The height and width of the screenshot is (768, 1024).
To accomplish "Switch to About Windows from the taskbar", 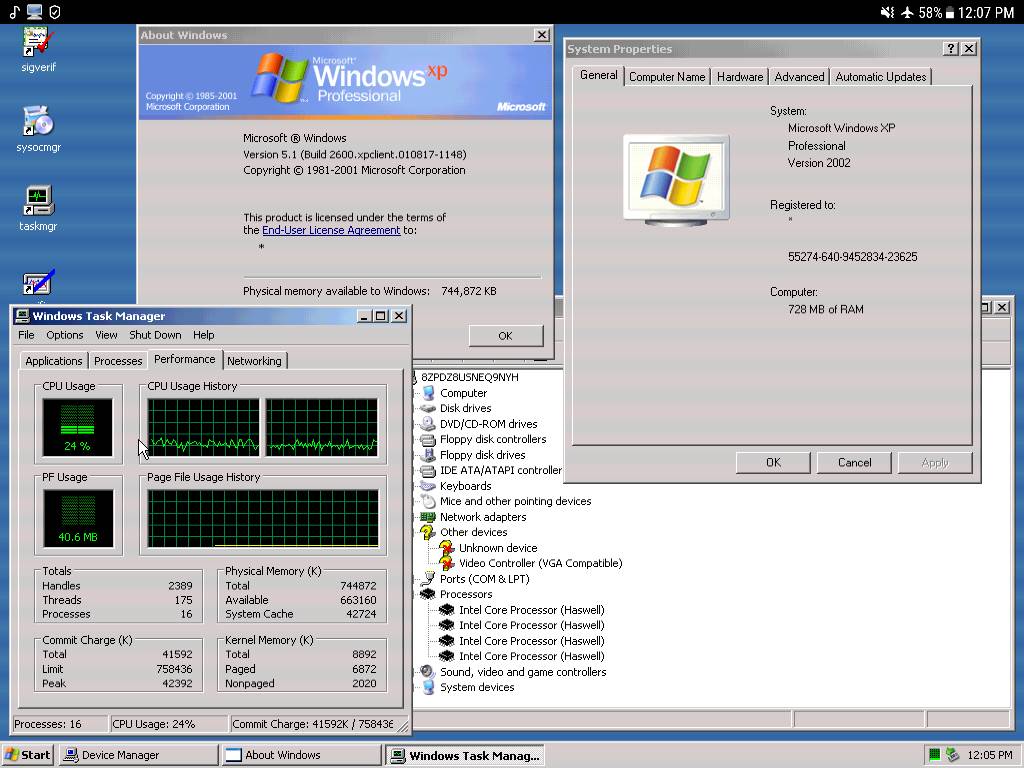I will pyautogui.click(x=301, y=755).
